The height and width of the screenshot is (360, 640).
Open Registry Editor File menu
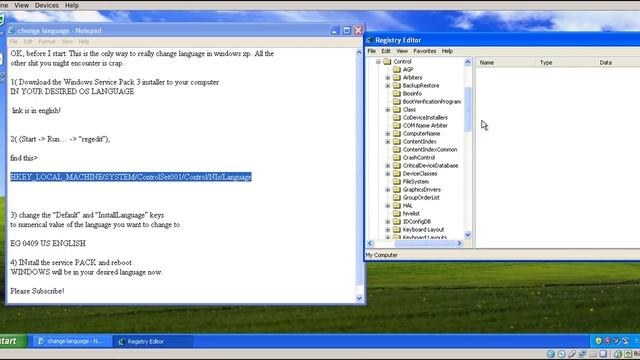click(x=372, y=51)
